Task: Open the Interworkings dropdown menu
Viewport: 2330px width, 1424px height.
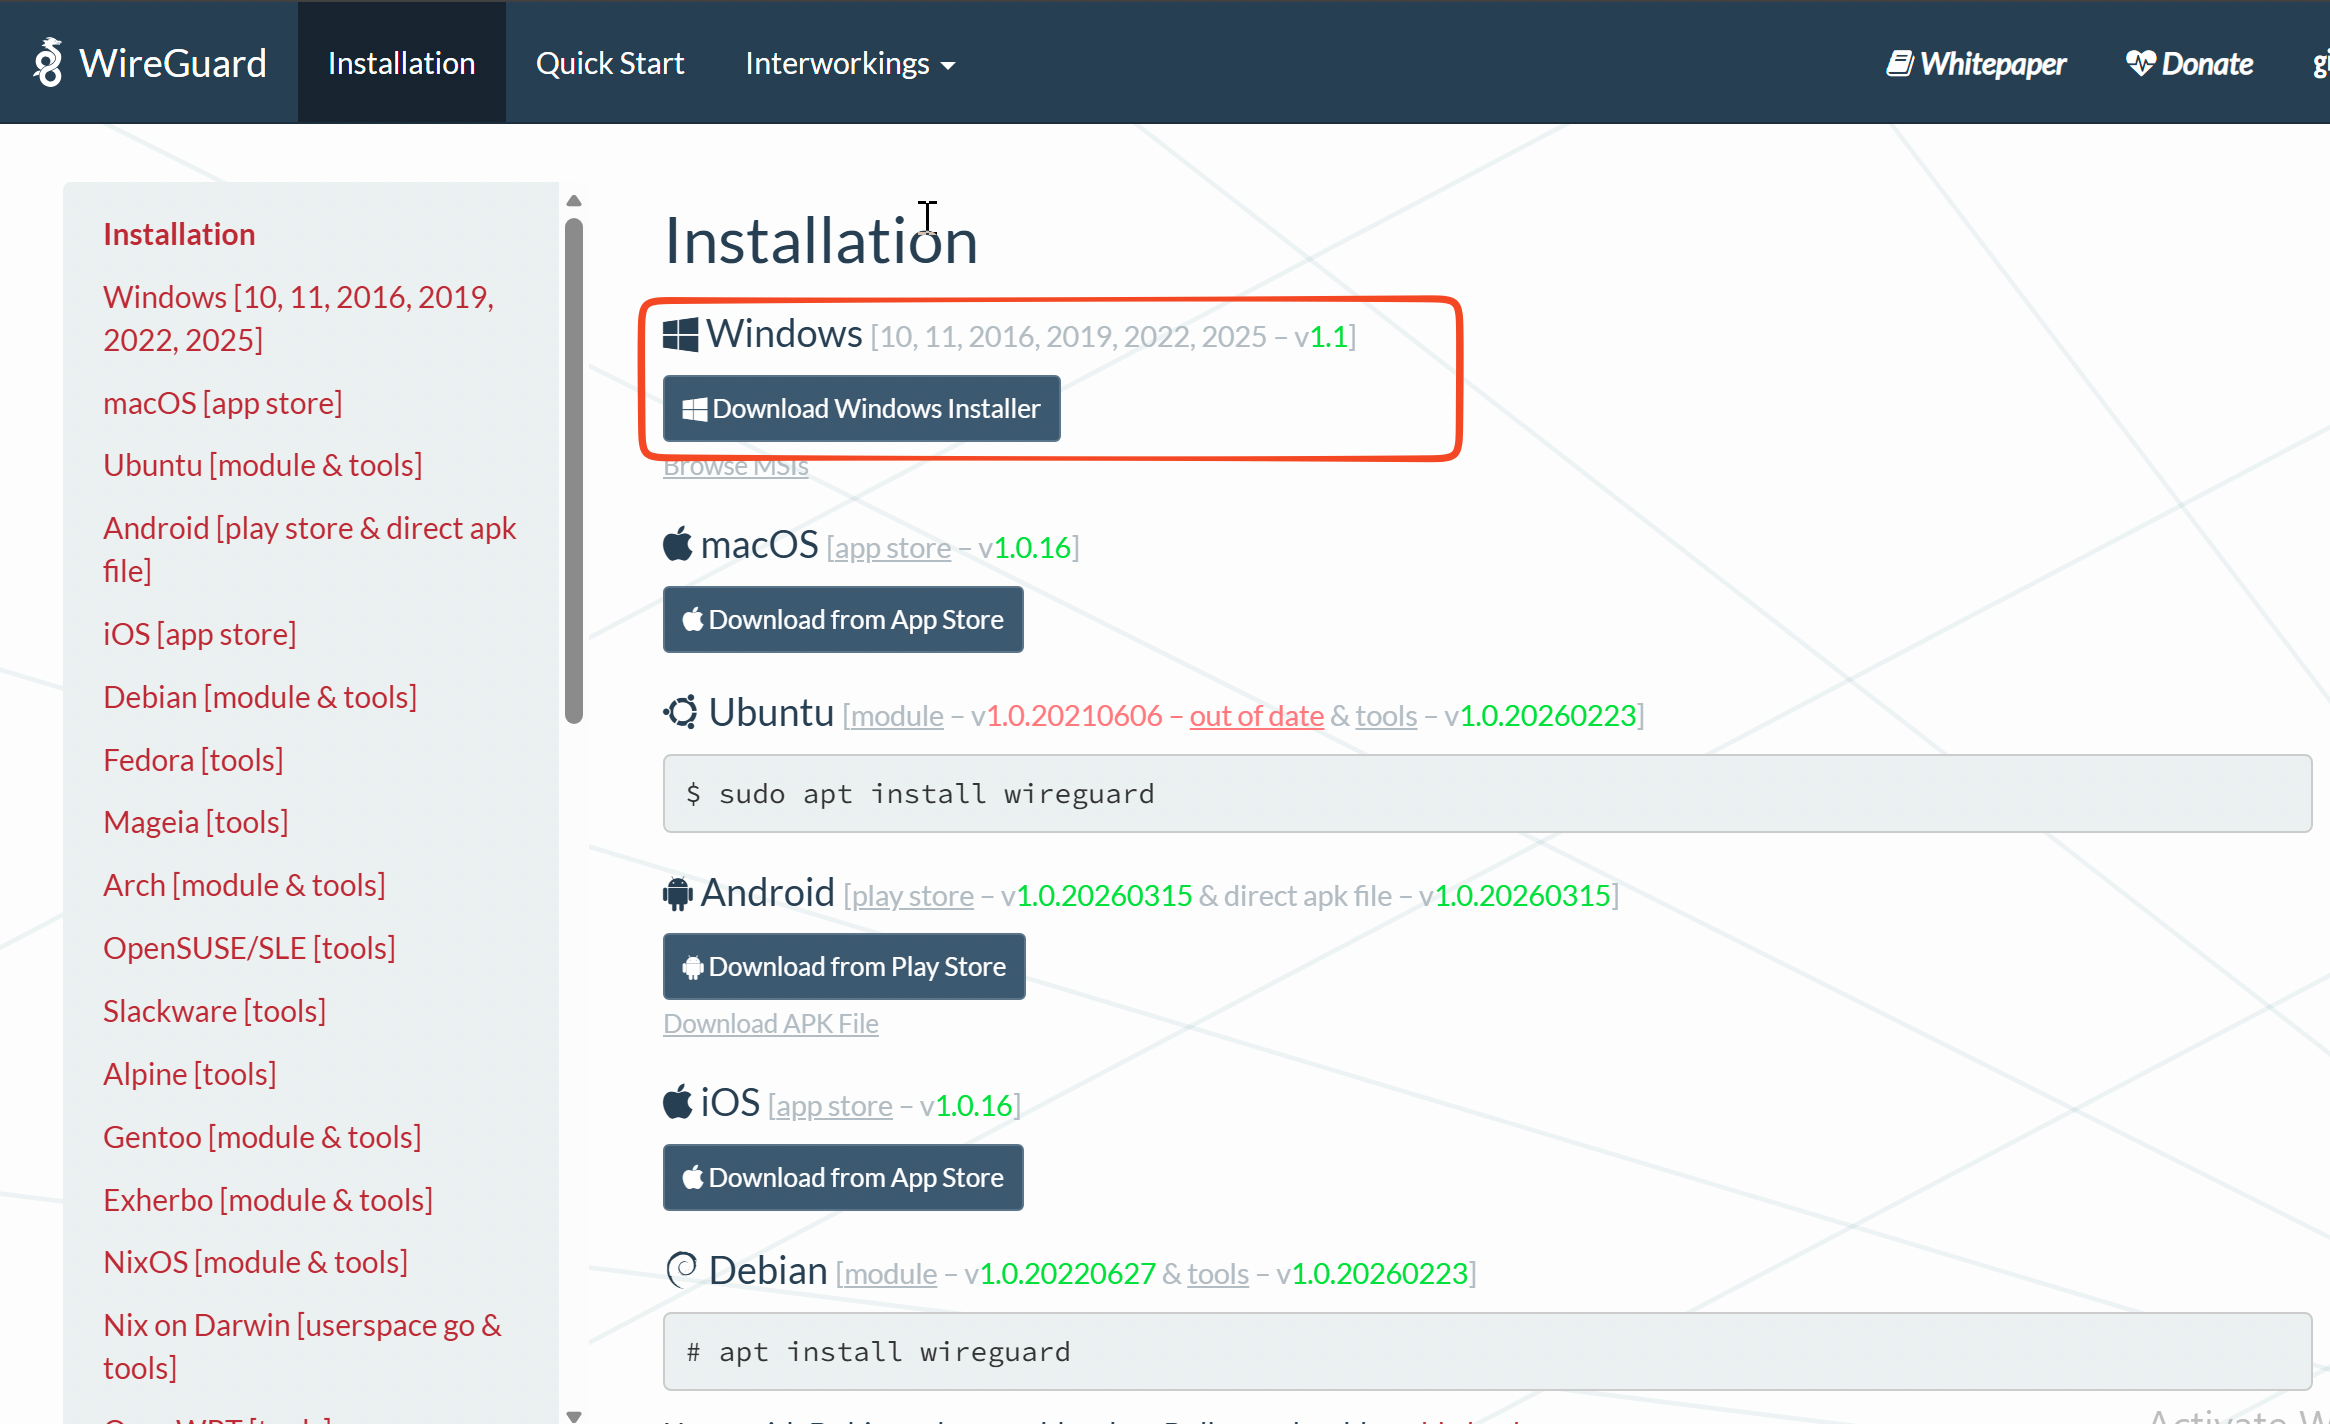Action: pos(850,63)
